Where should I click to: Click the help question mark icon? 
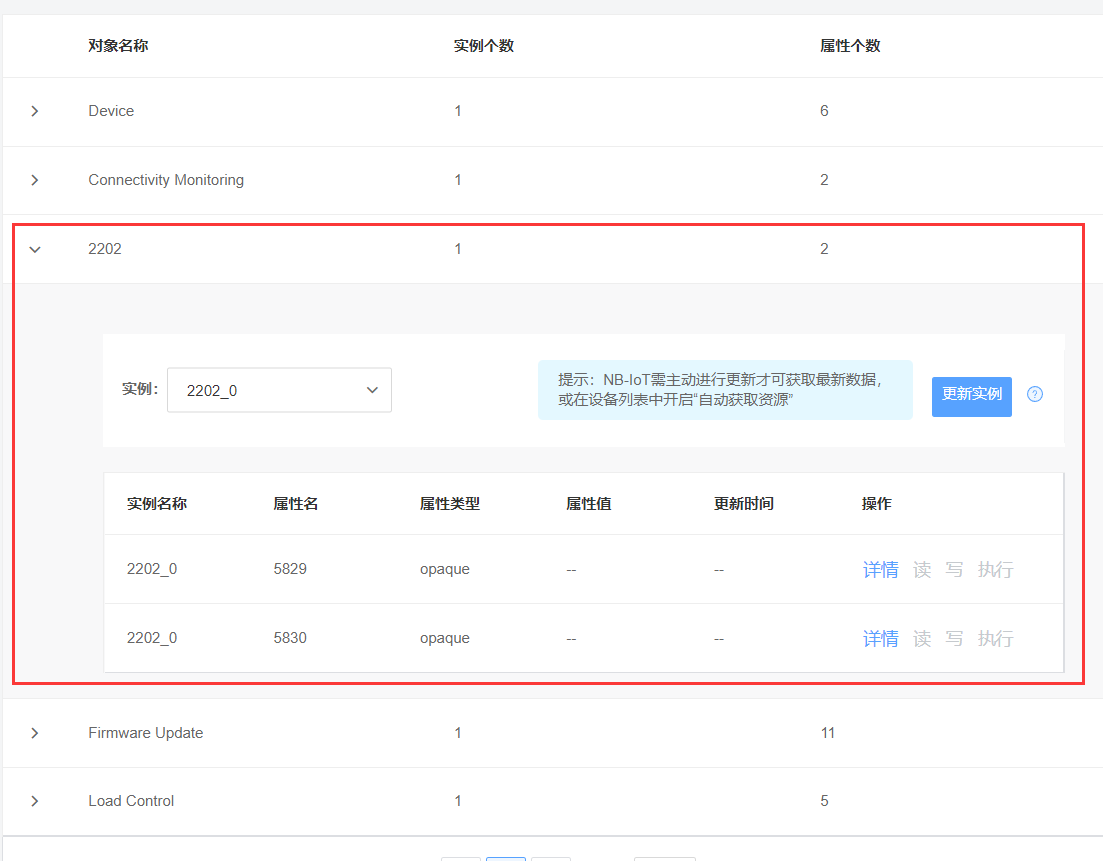pyautogui.click(x=1035, y=394)
